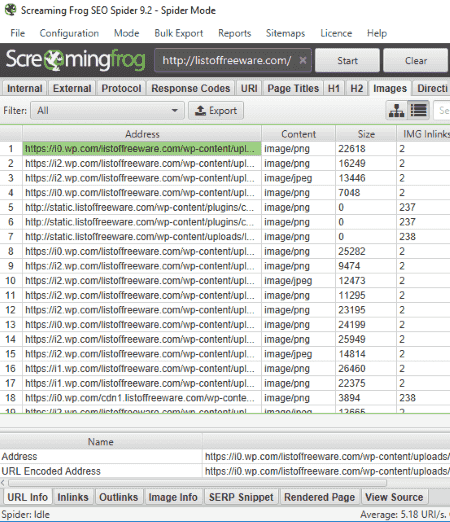Viewport: 450px width, 522px height.
Task: Open the SERP Snippet bottom tab
Action: coord(241,497)
